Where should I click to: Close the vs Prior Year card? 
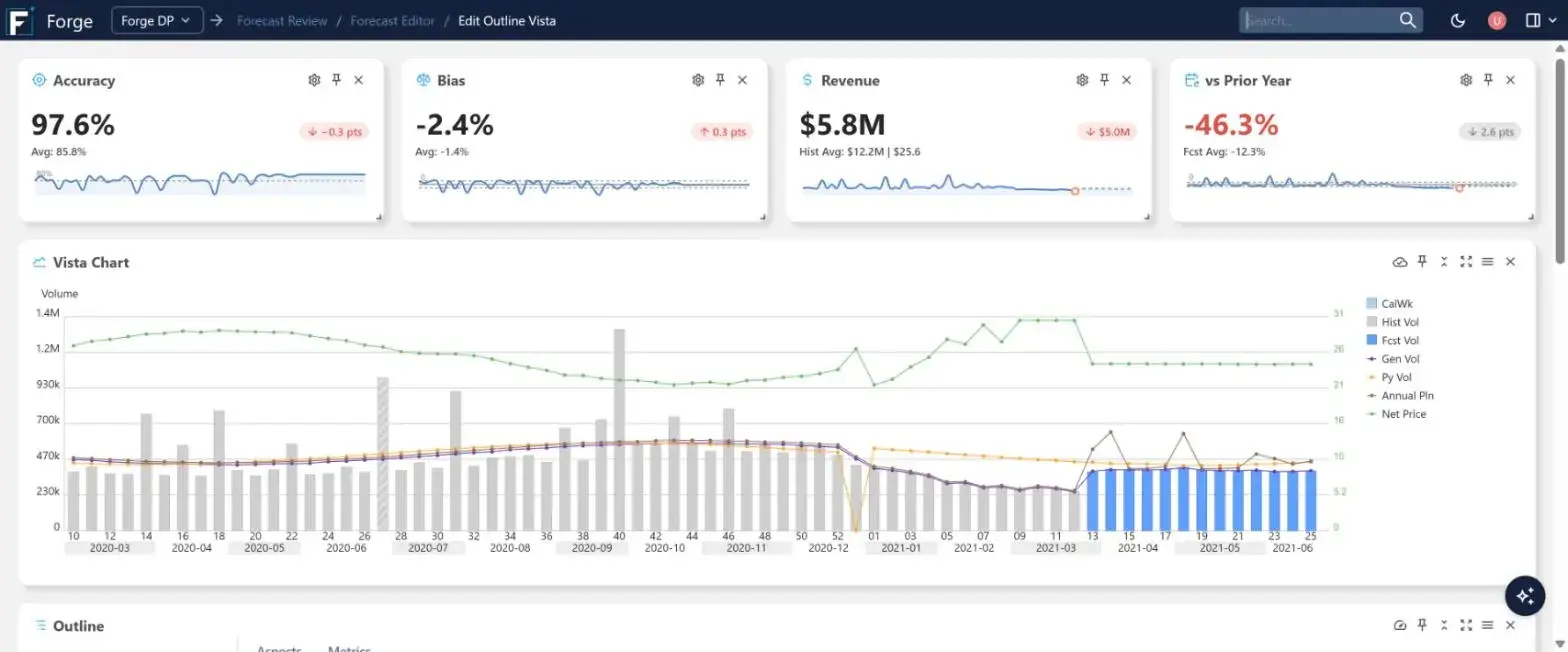(x=1510, y=80)
